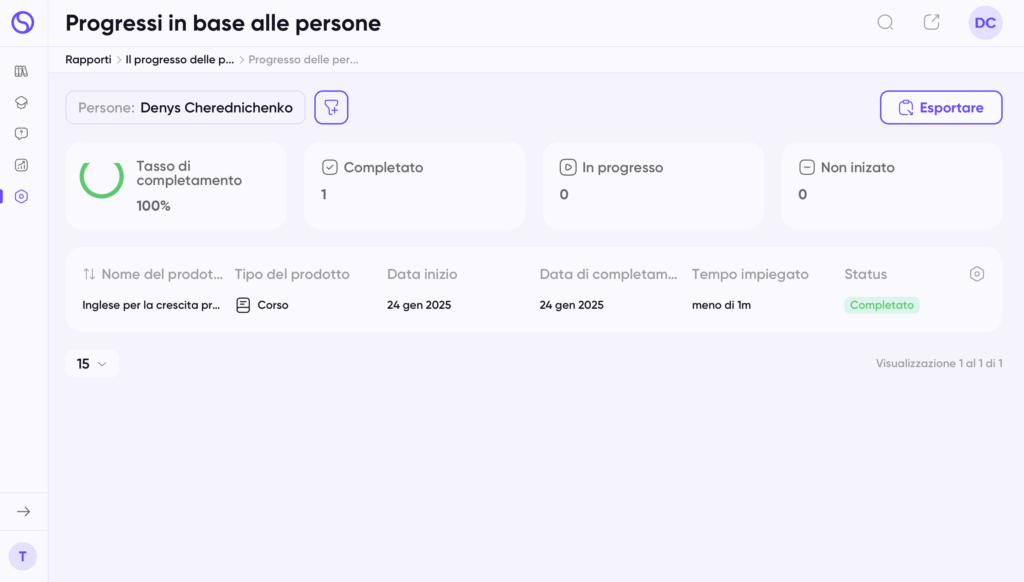Open the graduation cap learning icon

[x=22, y=103]
